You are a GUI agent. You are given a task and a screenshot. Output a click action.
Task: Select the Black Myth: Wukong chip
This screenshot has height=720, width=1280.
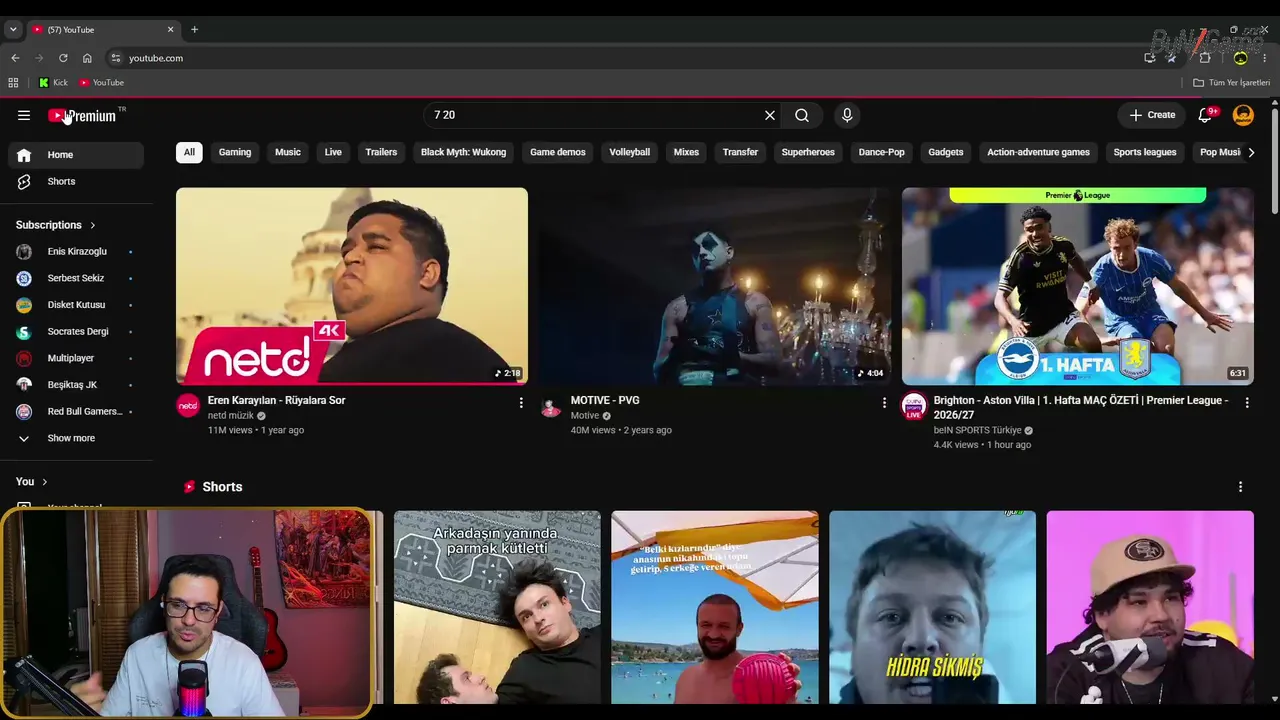[463, 152]
